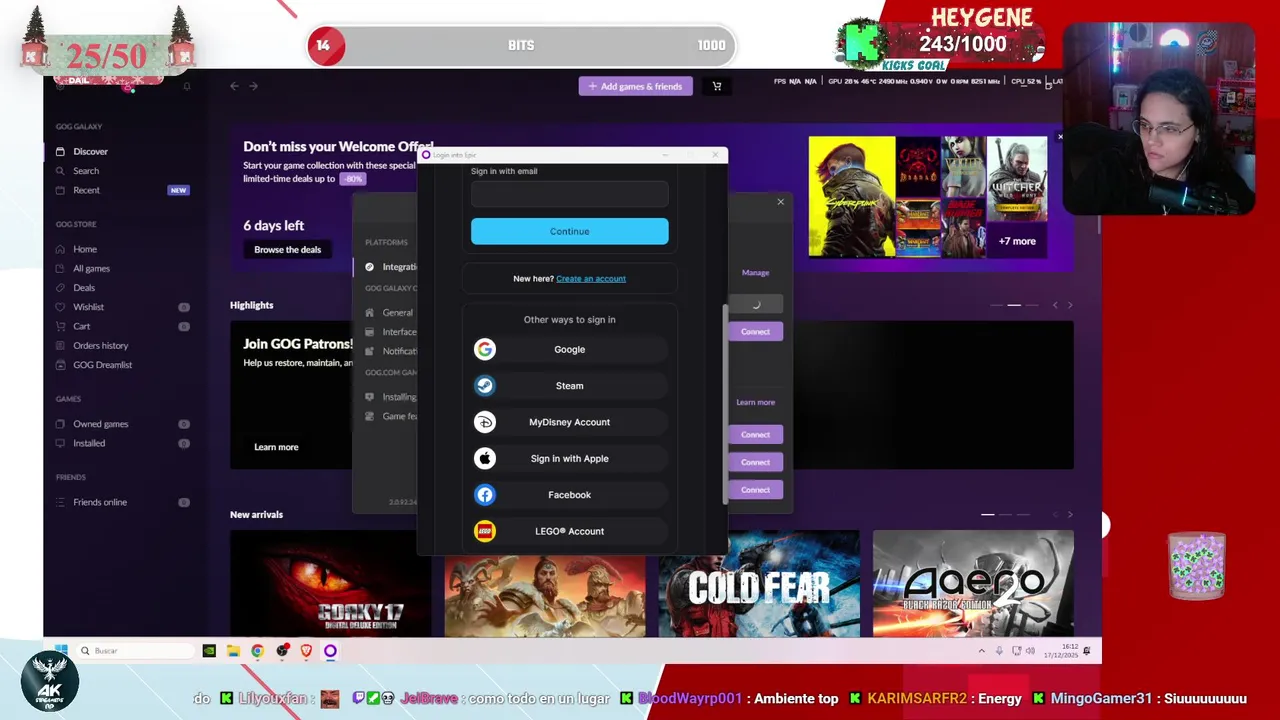1280x720 pixels.
Task: Sign in with Google in Epic login
Action: coord(569,349)
